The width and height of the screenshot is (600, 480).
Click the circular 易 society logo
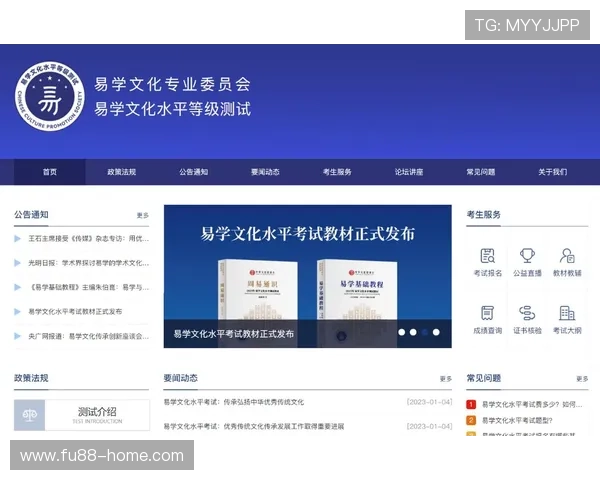pos(50,96)
